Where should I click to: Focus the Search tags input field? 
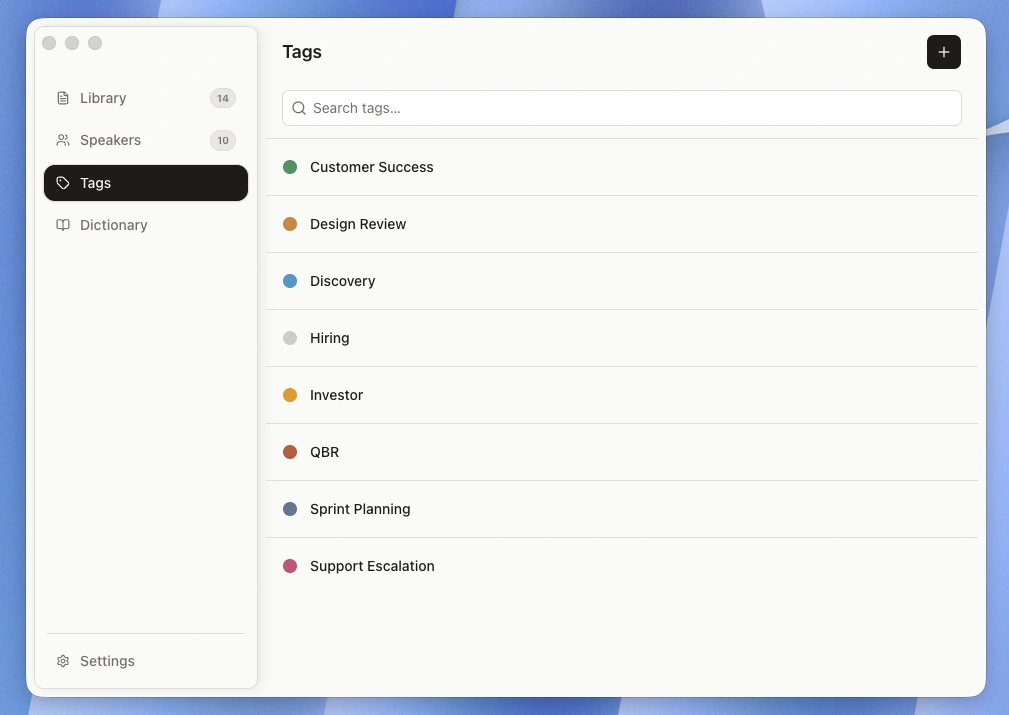coord(622,108)
